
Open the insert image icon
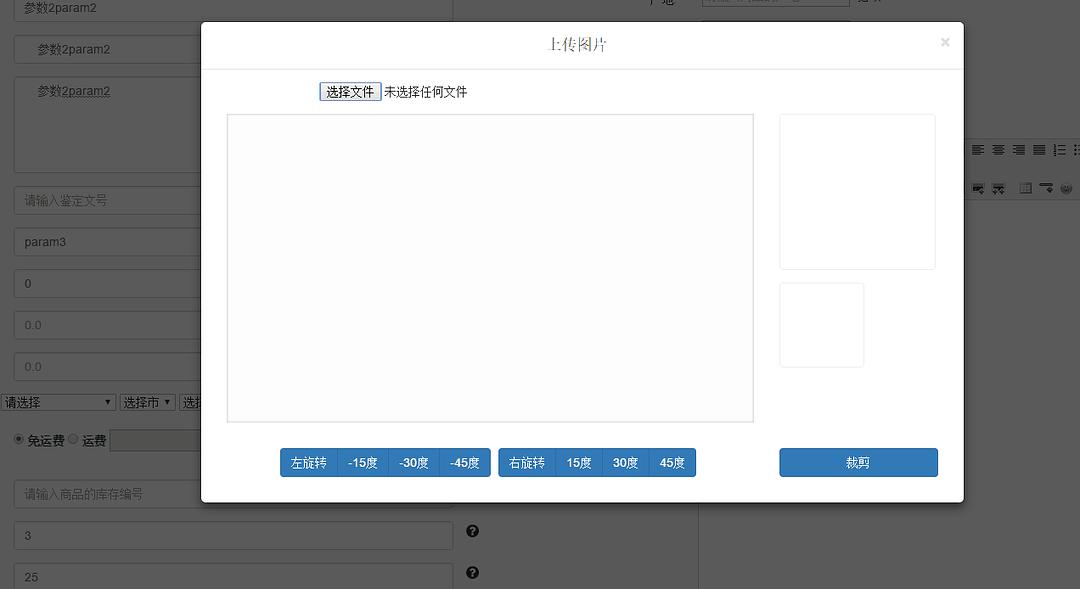point(977,187)
